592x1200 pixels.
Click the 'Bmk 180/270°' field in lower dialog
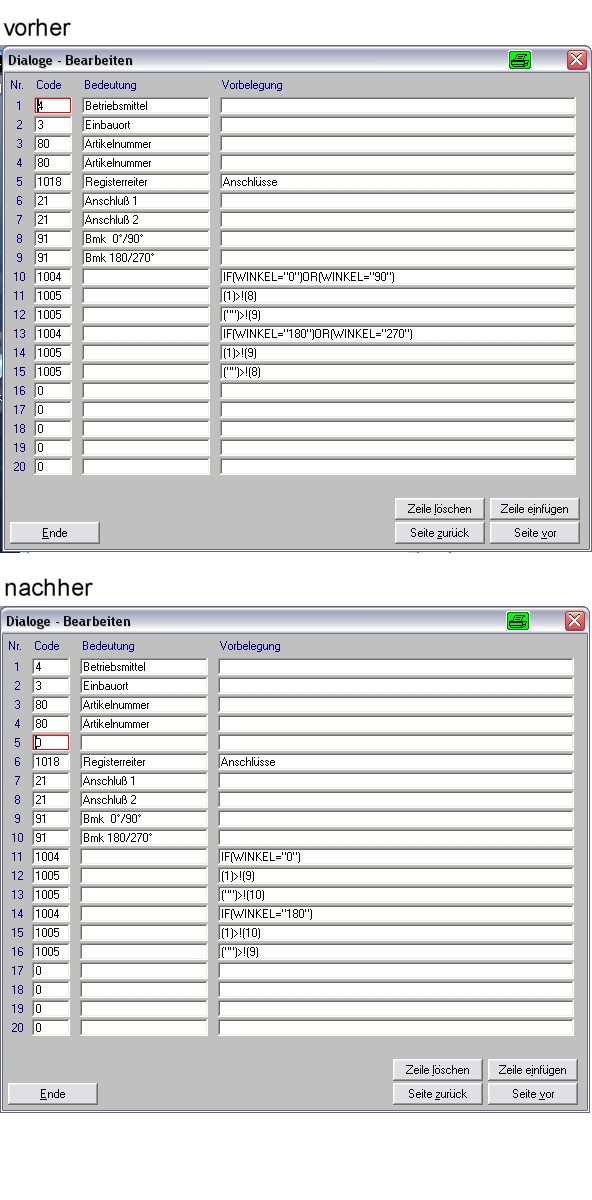click(x=144, y=838)
